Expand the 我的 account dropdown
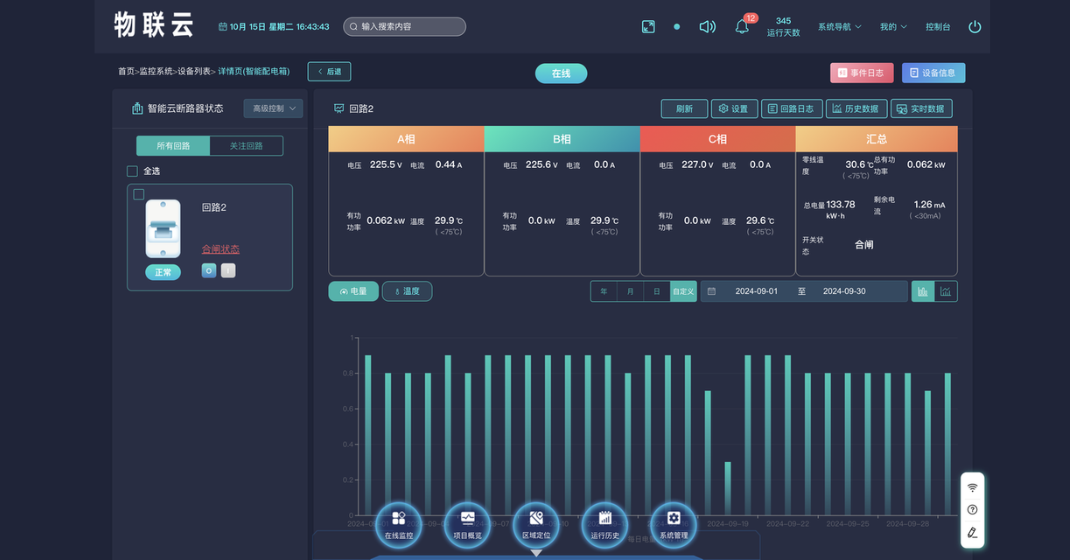The width and height of the screenshot is (1070, 560). coord(893,27)
